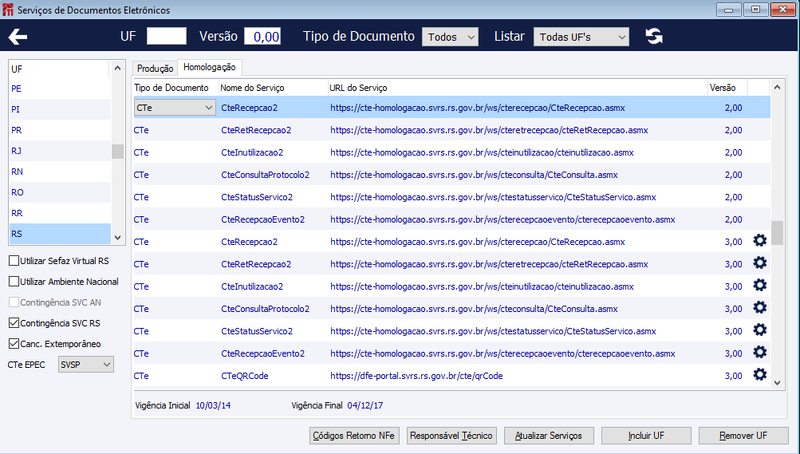Screen dimensions: 800x454
Task: Select RO in the UF list
Action: click(60, 192)
